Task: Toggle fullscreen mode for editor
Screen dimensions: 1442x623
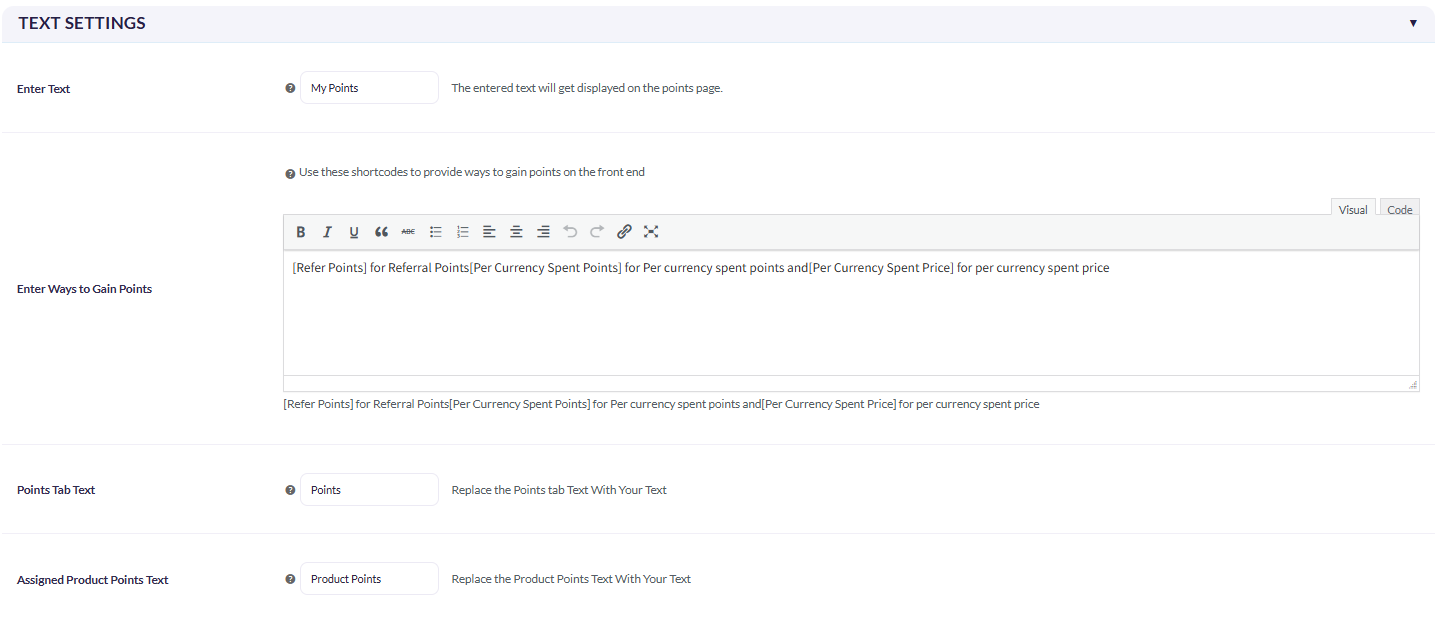Action: 651,232
